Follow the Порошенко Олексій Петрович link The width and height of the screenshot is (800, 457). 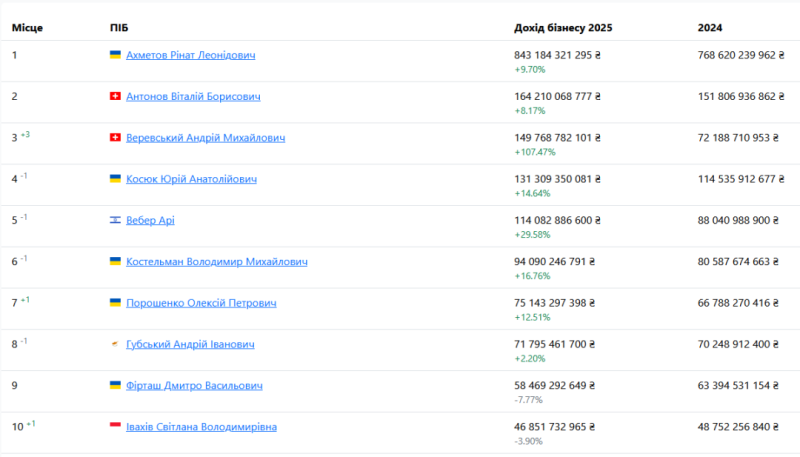[x=201, y=303]
